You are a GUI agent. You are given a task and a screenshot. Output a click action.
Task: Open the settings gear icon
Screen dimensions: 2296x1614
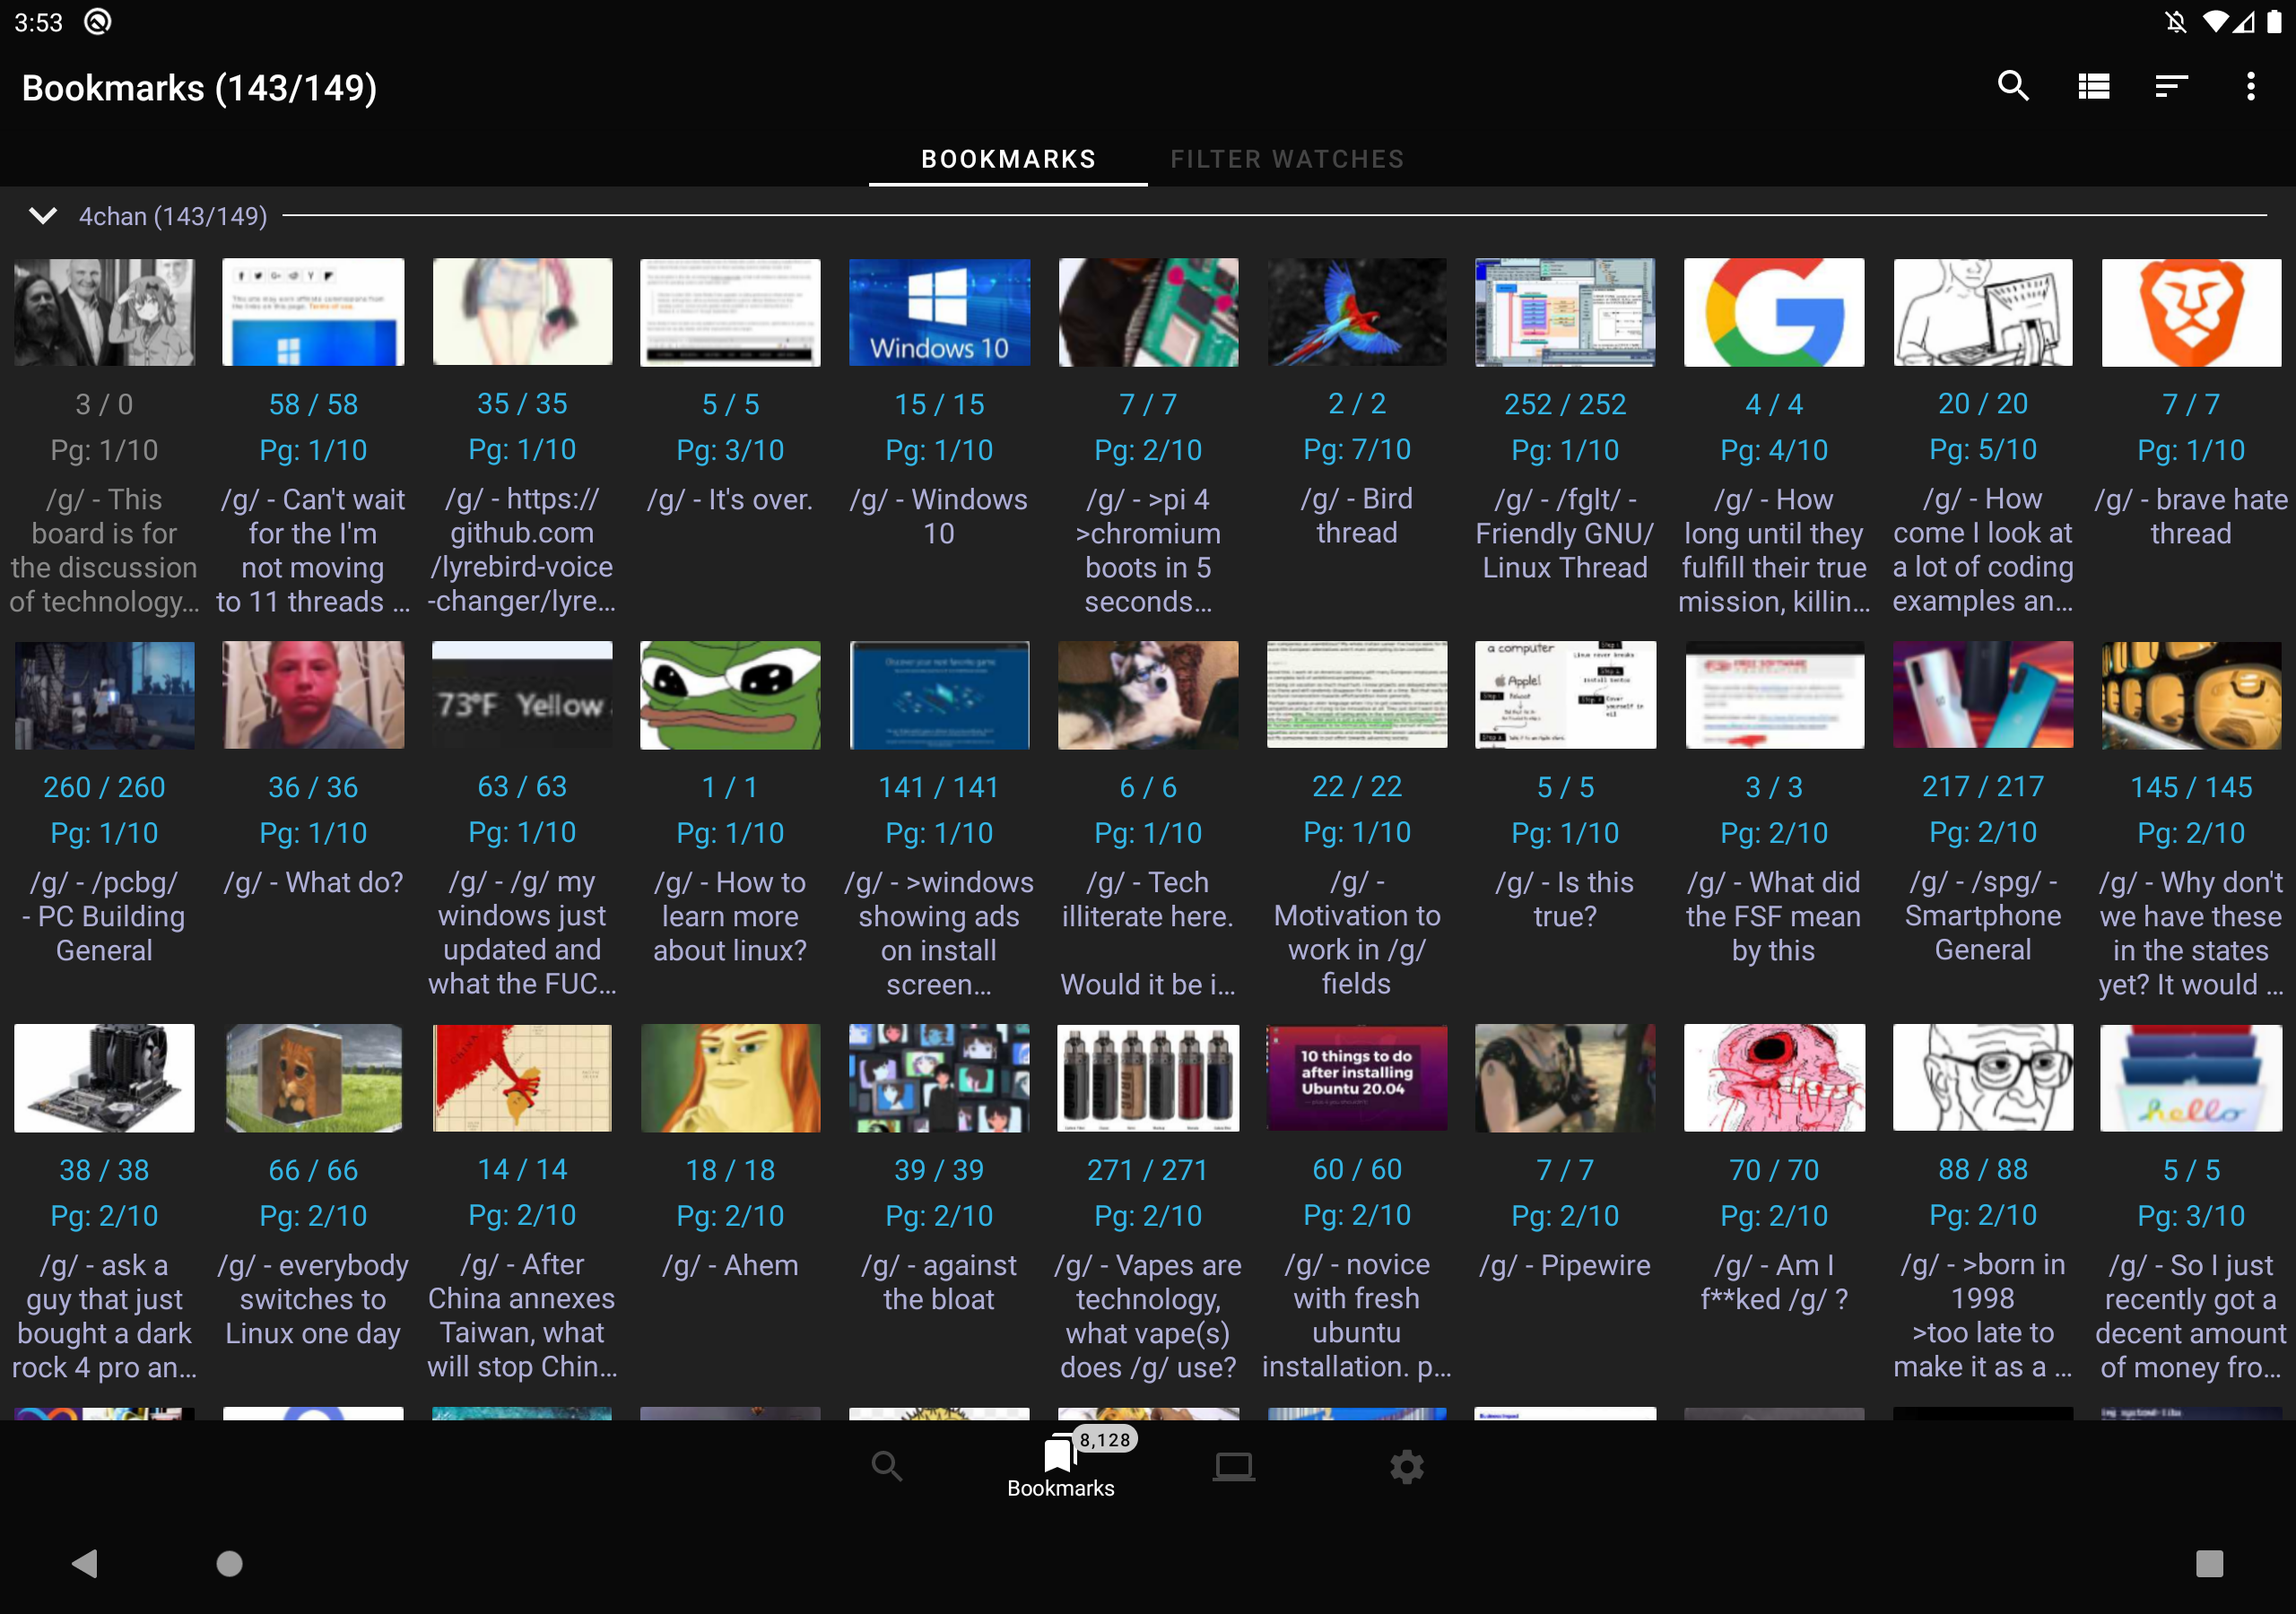1406,1467
